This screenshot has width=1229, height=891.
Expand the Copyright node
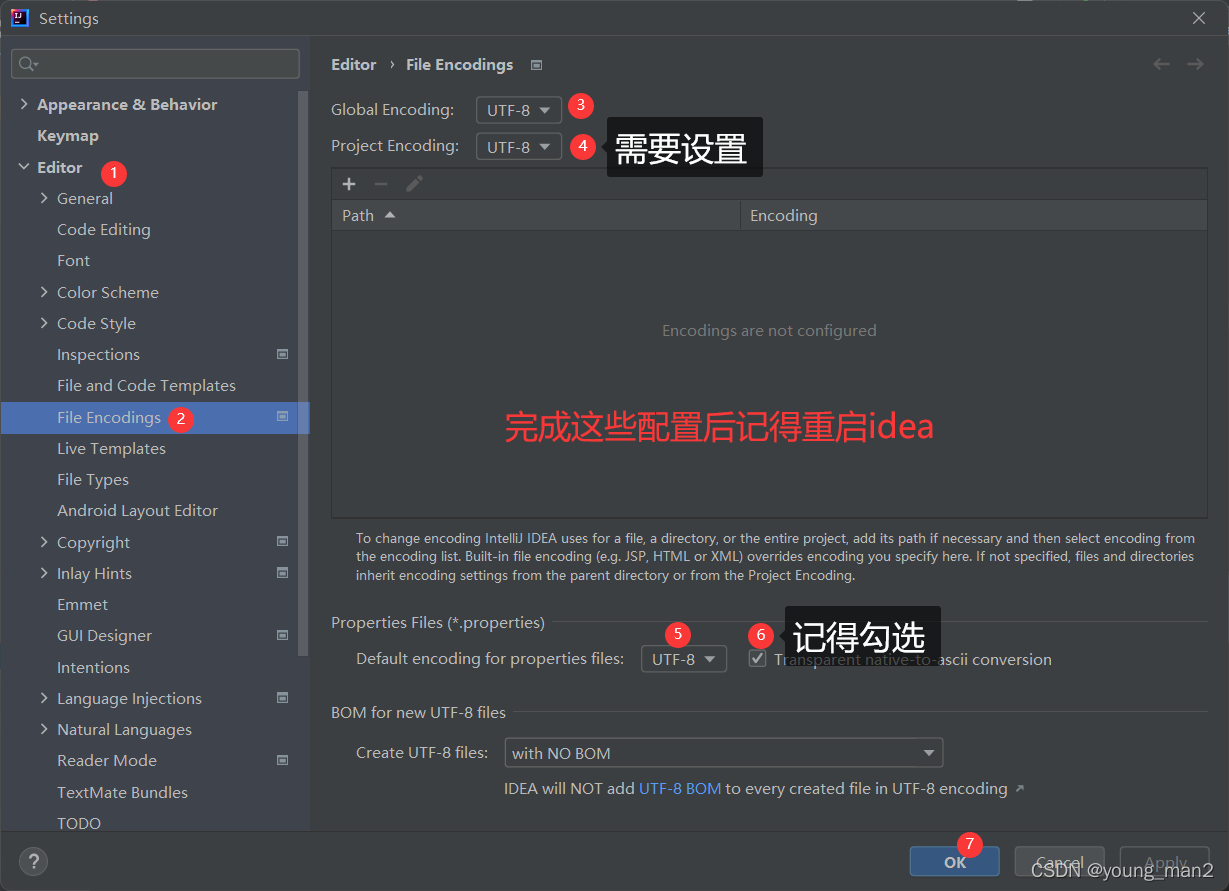(44, 542)
